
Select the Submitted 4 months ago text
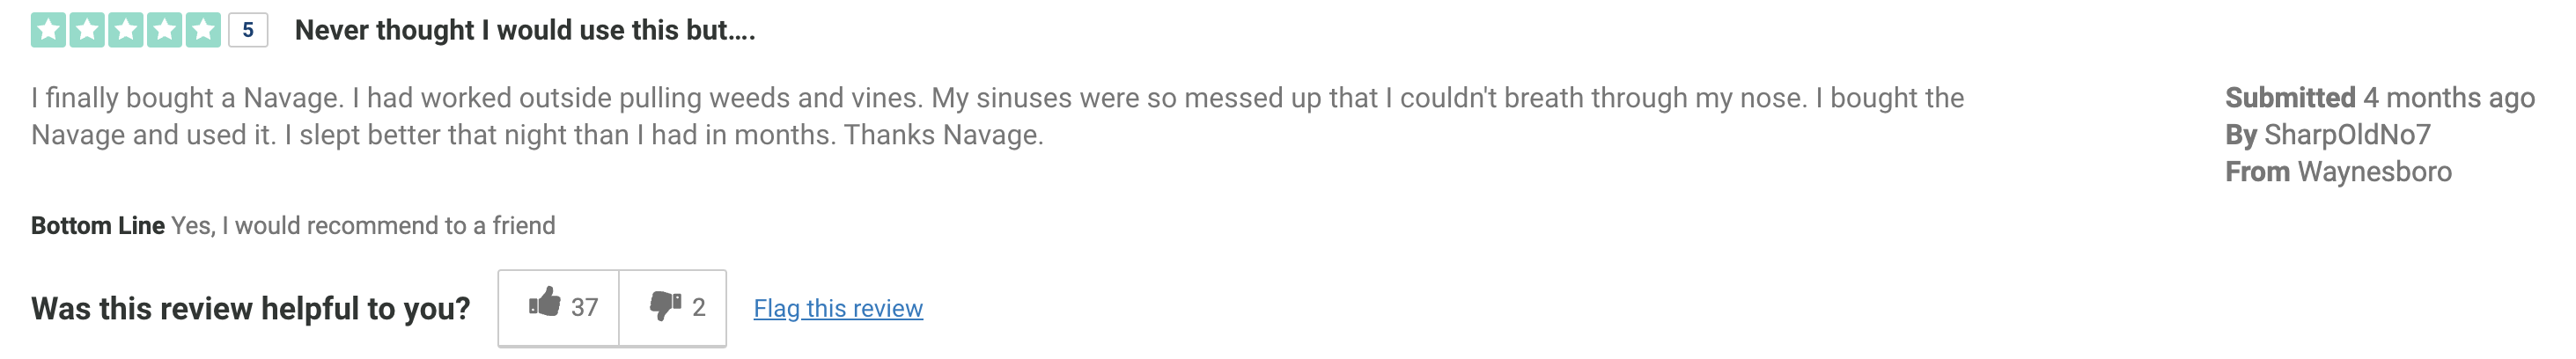tap(2379, 97)
